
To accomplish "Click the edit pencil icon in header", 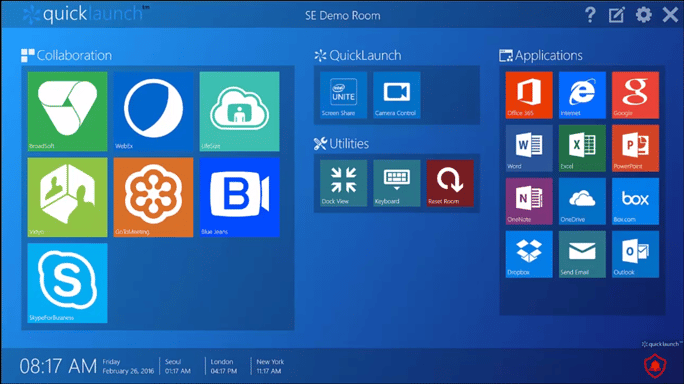I will pyautogui.click(x=617, y=15).
